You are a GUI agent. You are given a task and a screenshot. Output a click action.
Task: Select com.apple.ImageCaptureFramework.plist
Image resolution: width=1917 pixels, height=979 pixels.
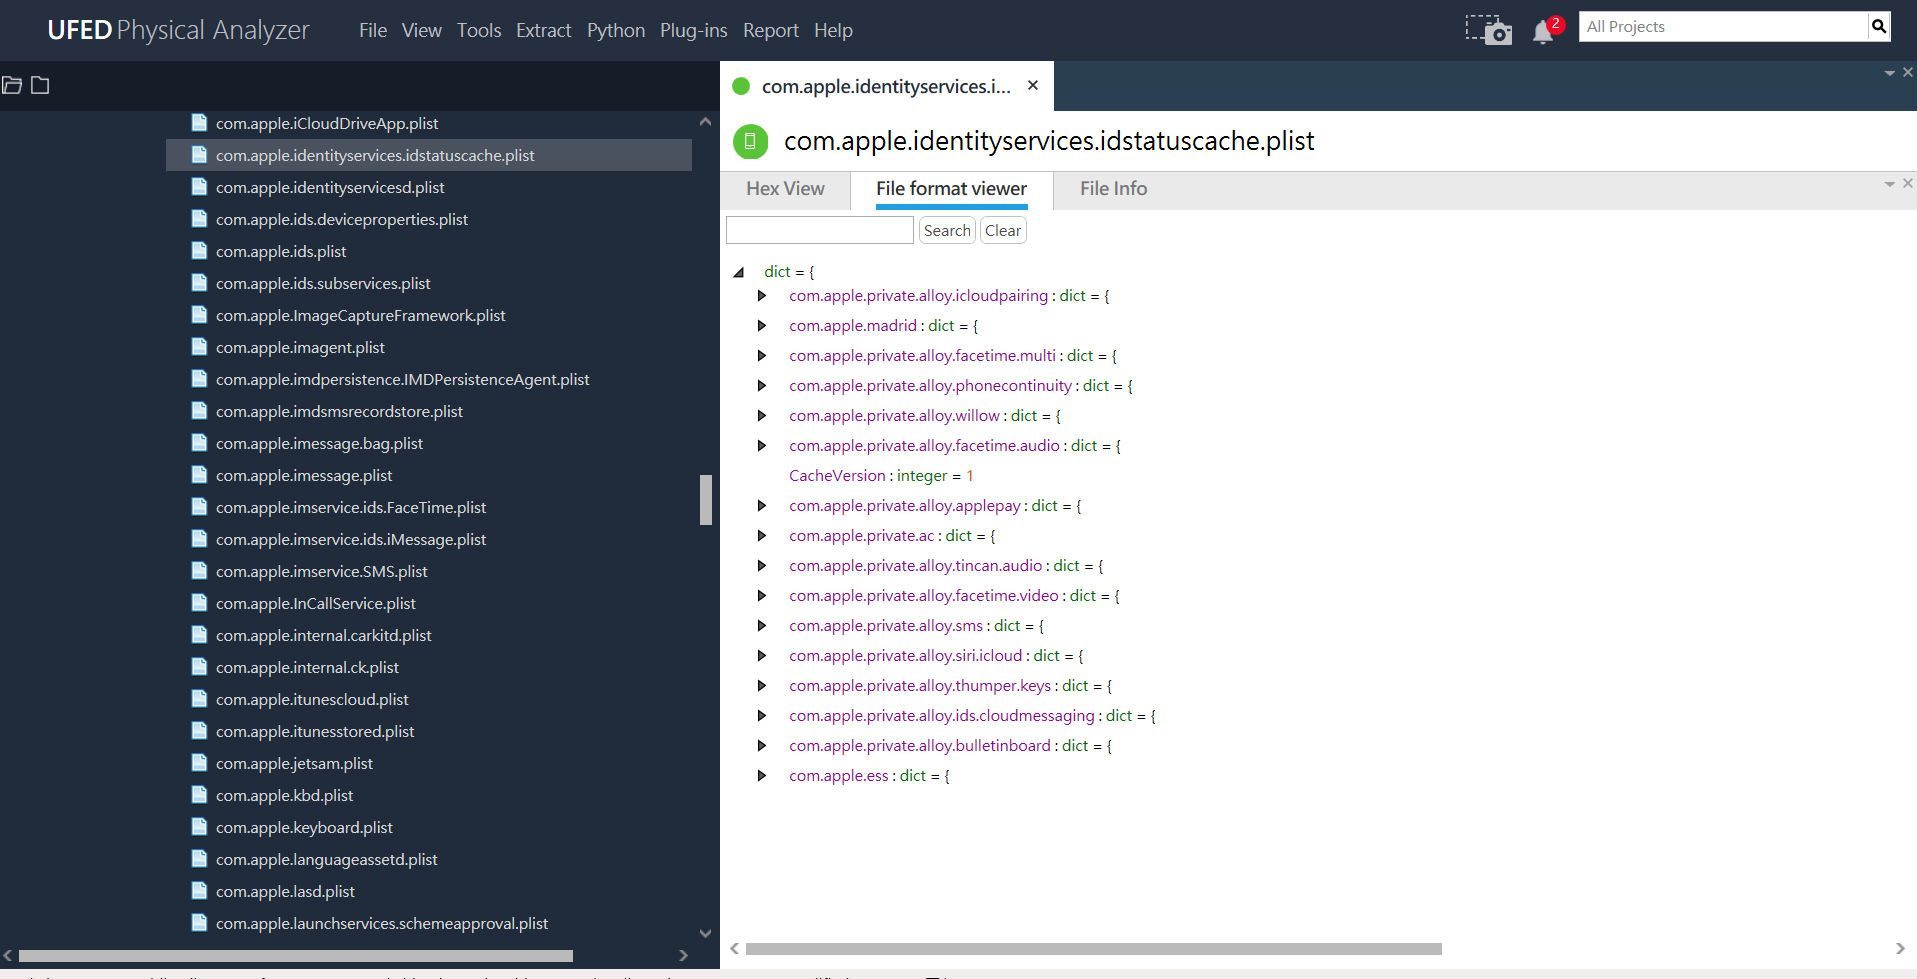click(x=360, y=315)
